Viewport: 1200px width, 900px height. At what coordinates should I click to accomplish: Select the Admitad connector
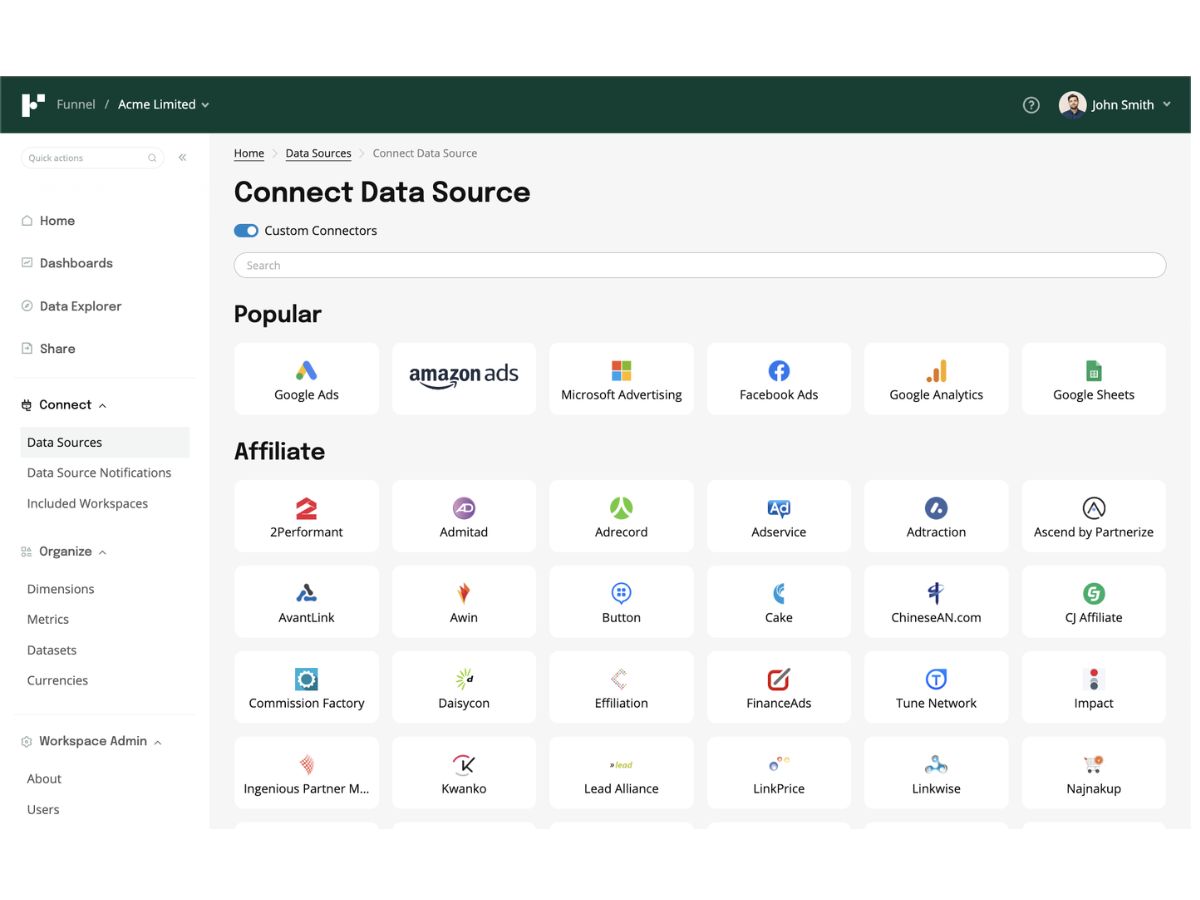pyautogui.click(x=464, y=516)
